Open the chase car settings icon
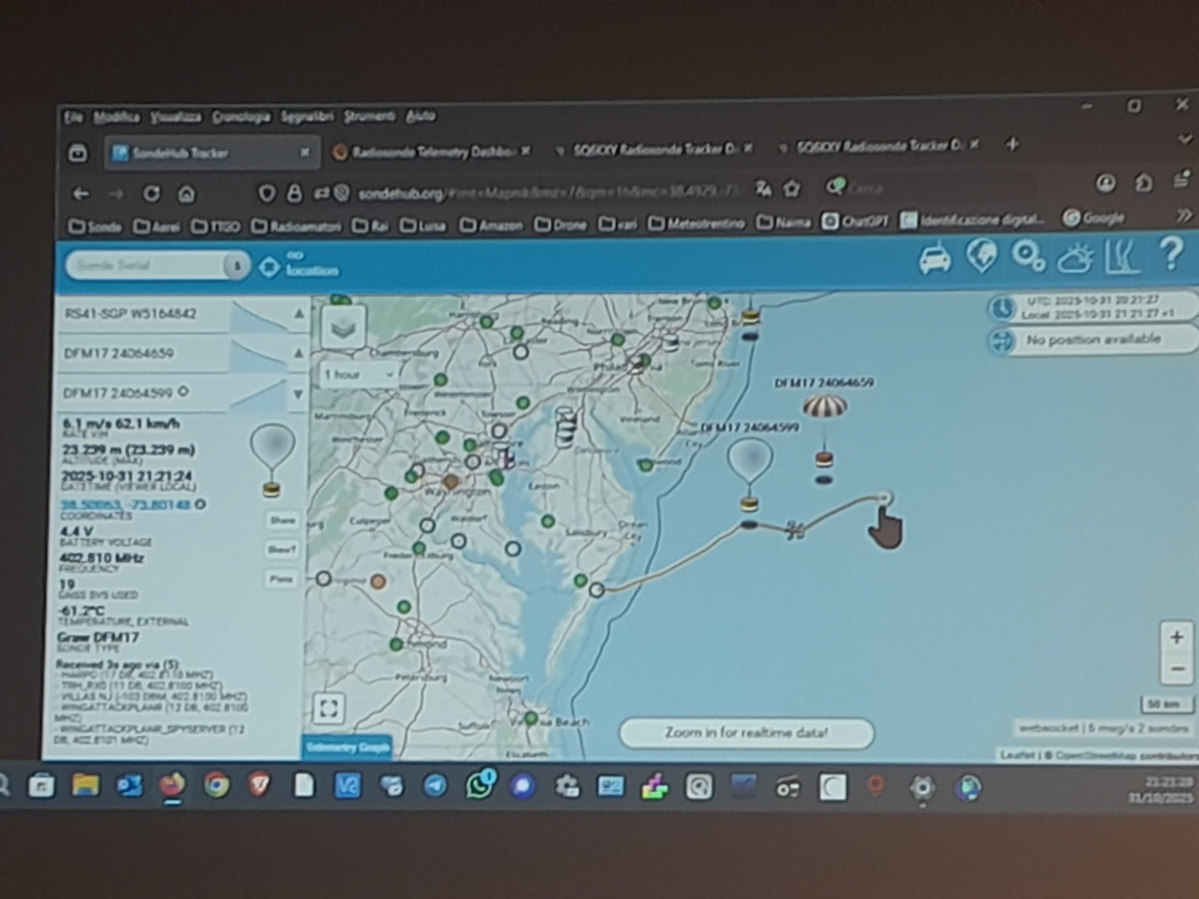Image resolution: width=1199 pixels, height=899 pixels. pyautogui.click(x=935, y=260)
